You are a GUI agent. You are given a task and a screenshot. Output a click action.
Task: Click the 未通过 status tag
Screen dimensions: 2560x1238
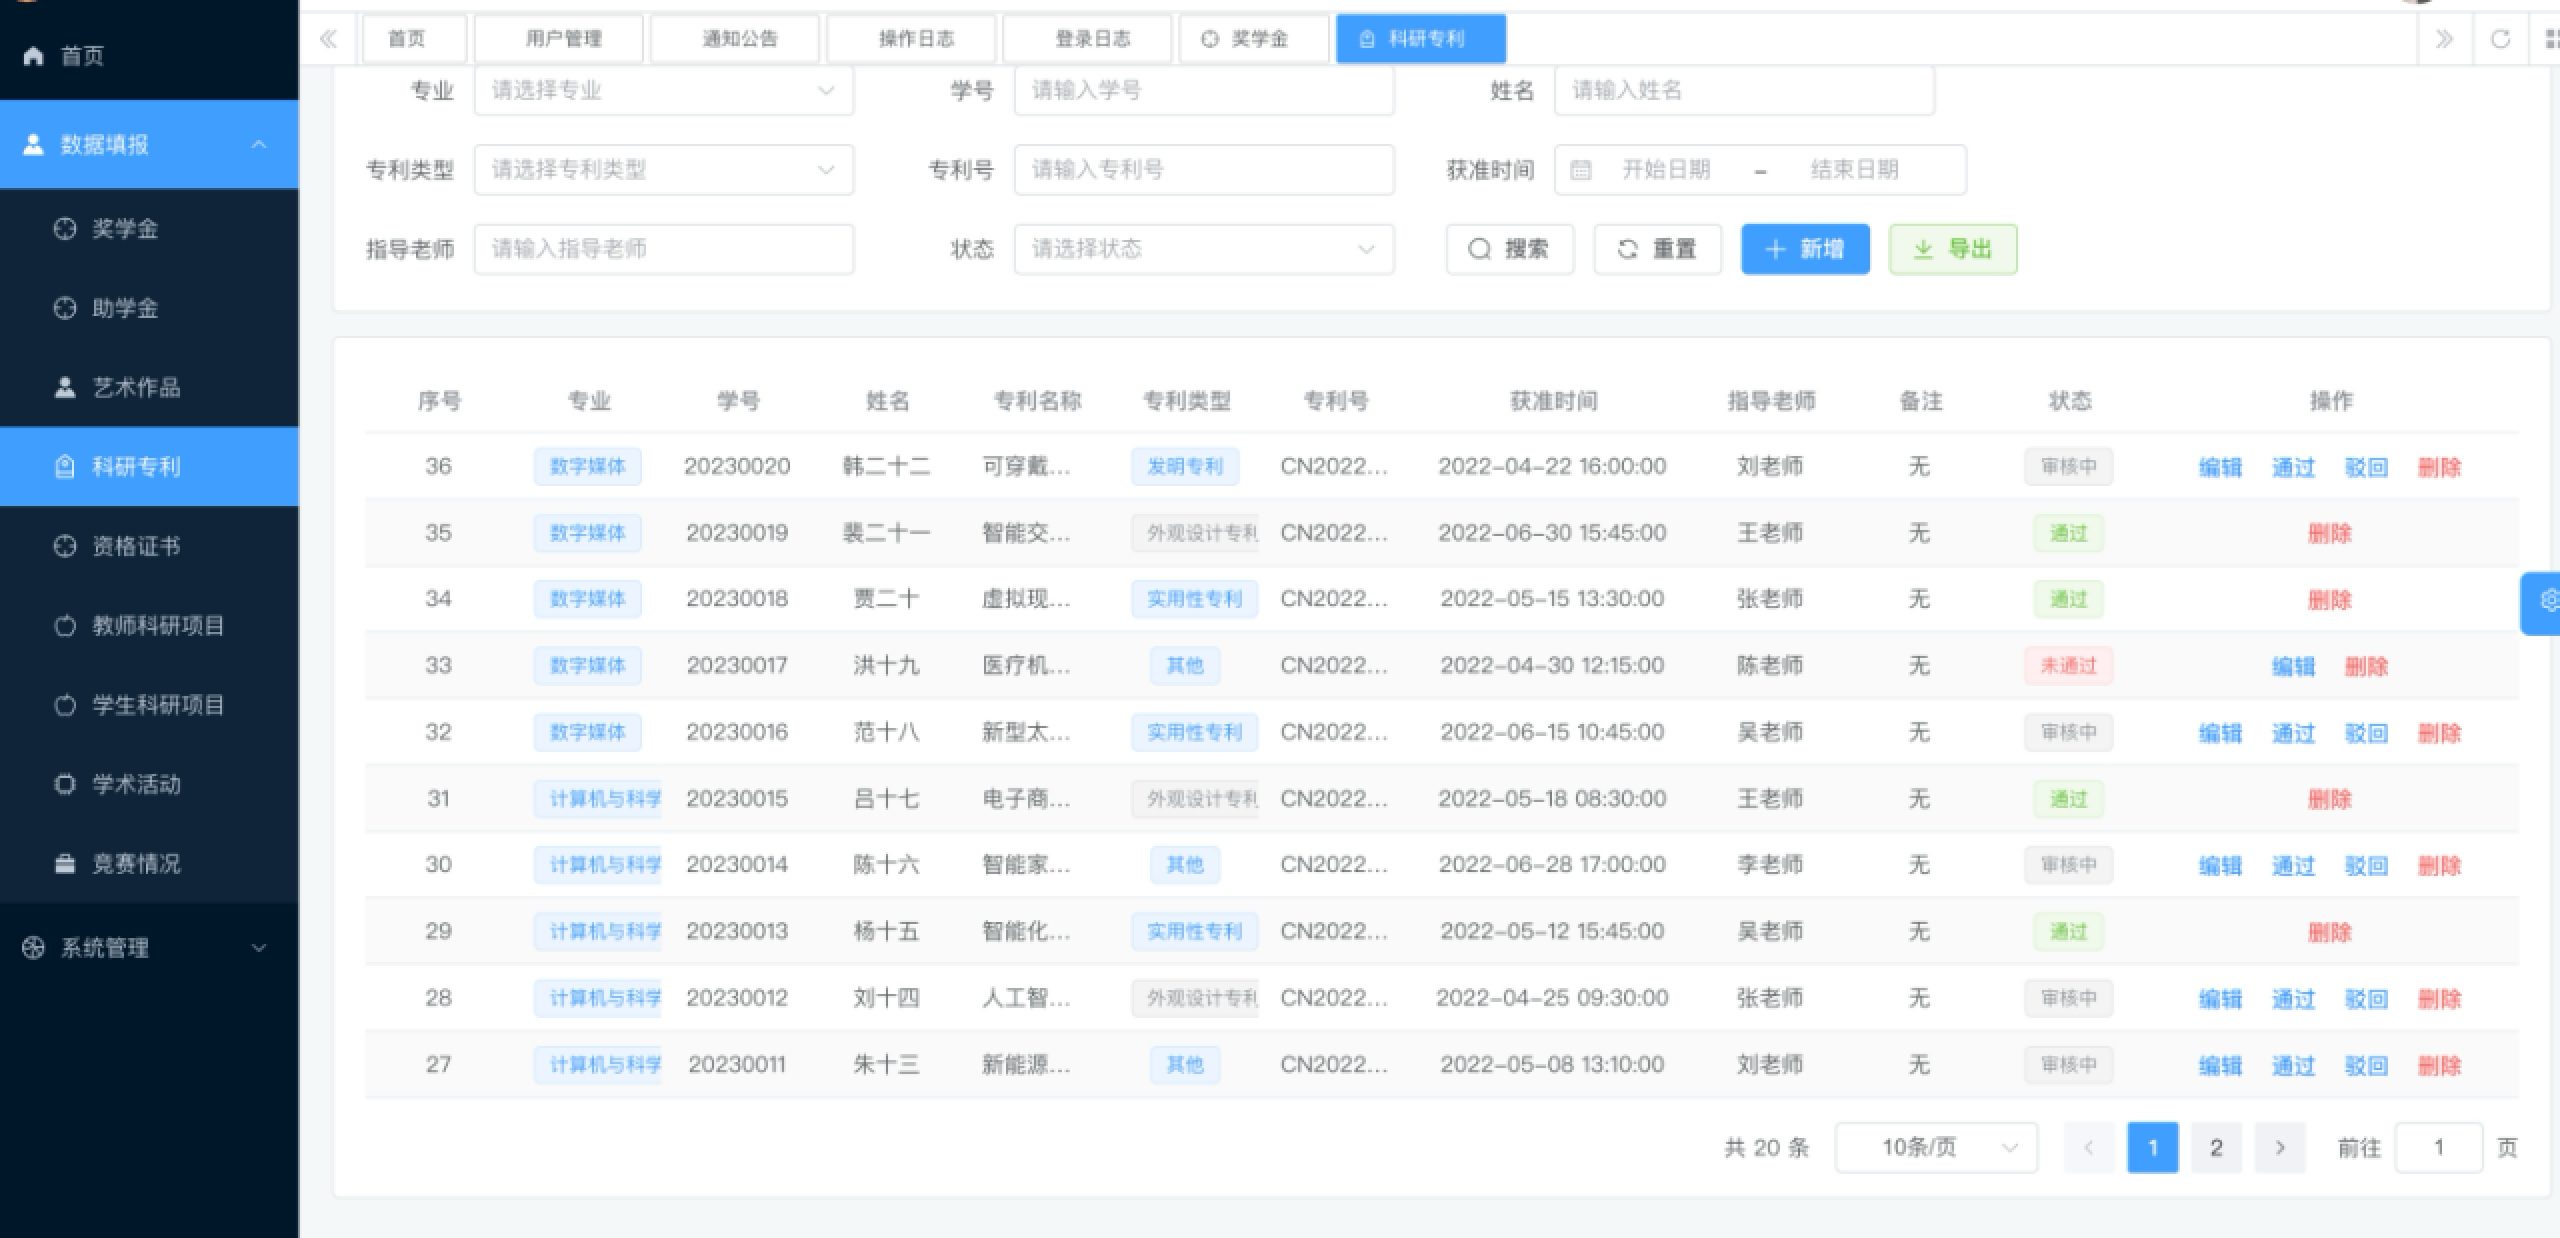pyautogui.click(x=2068, y=666)
